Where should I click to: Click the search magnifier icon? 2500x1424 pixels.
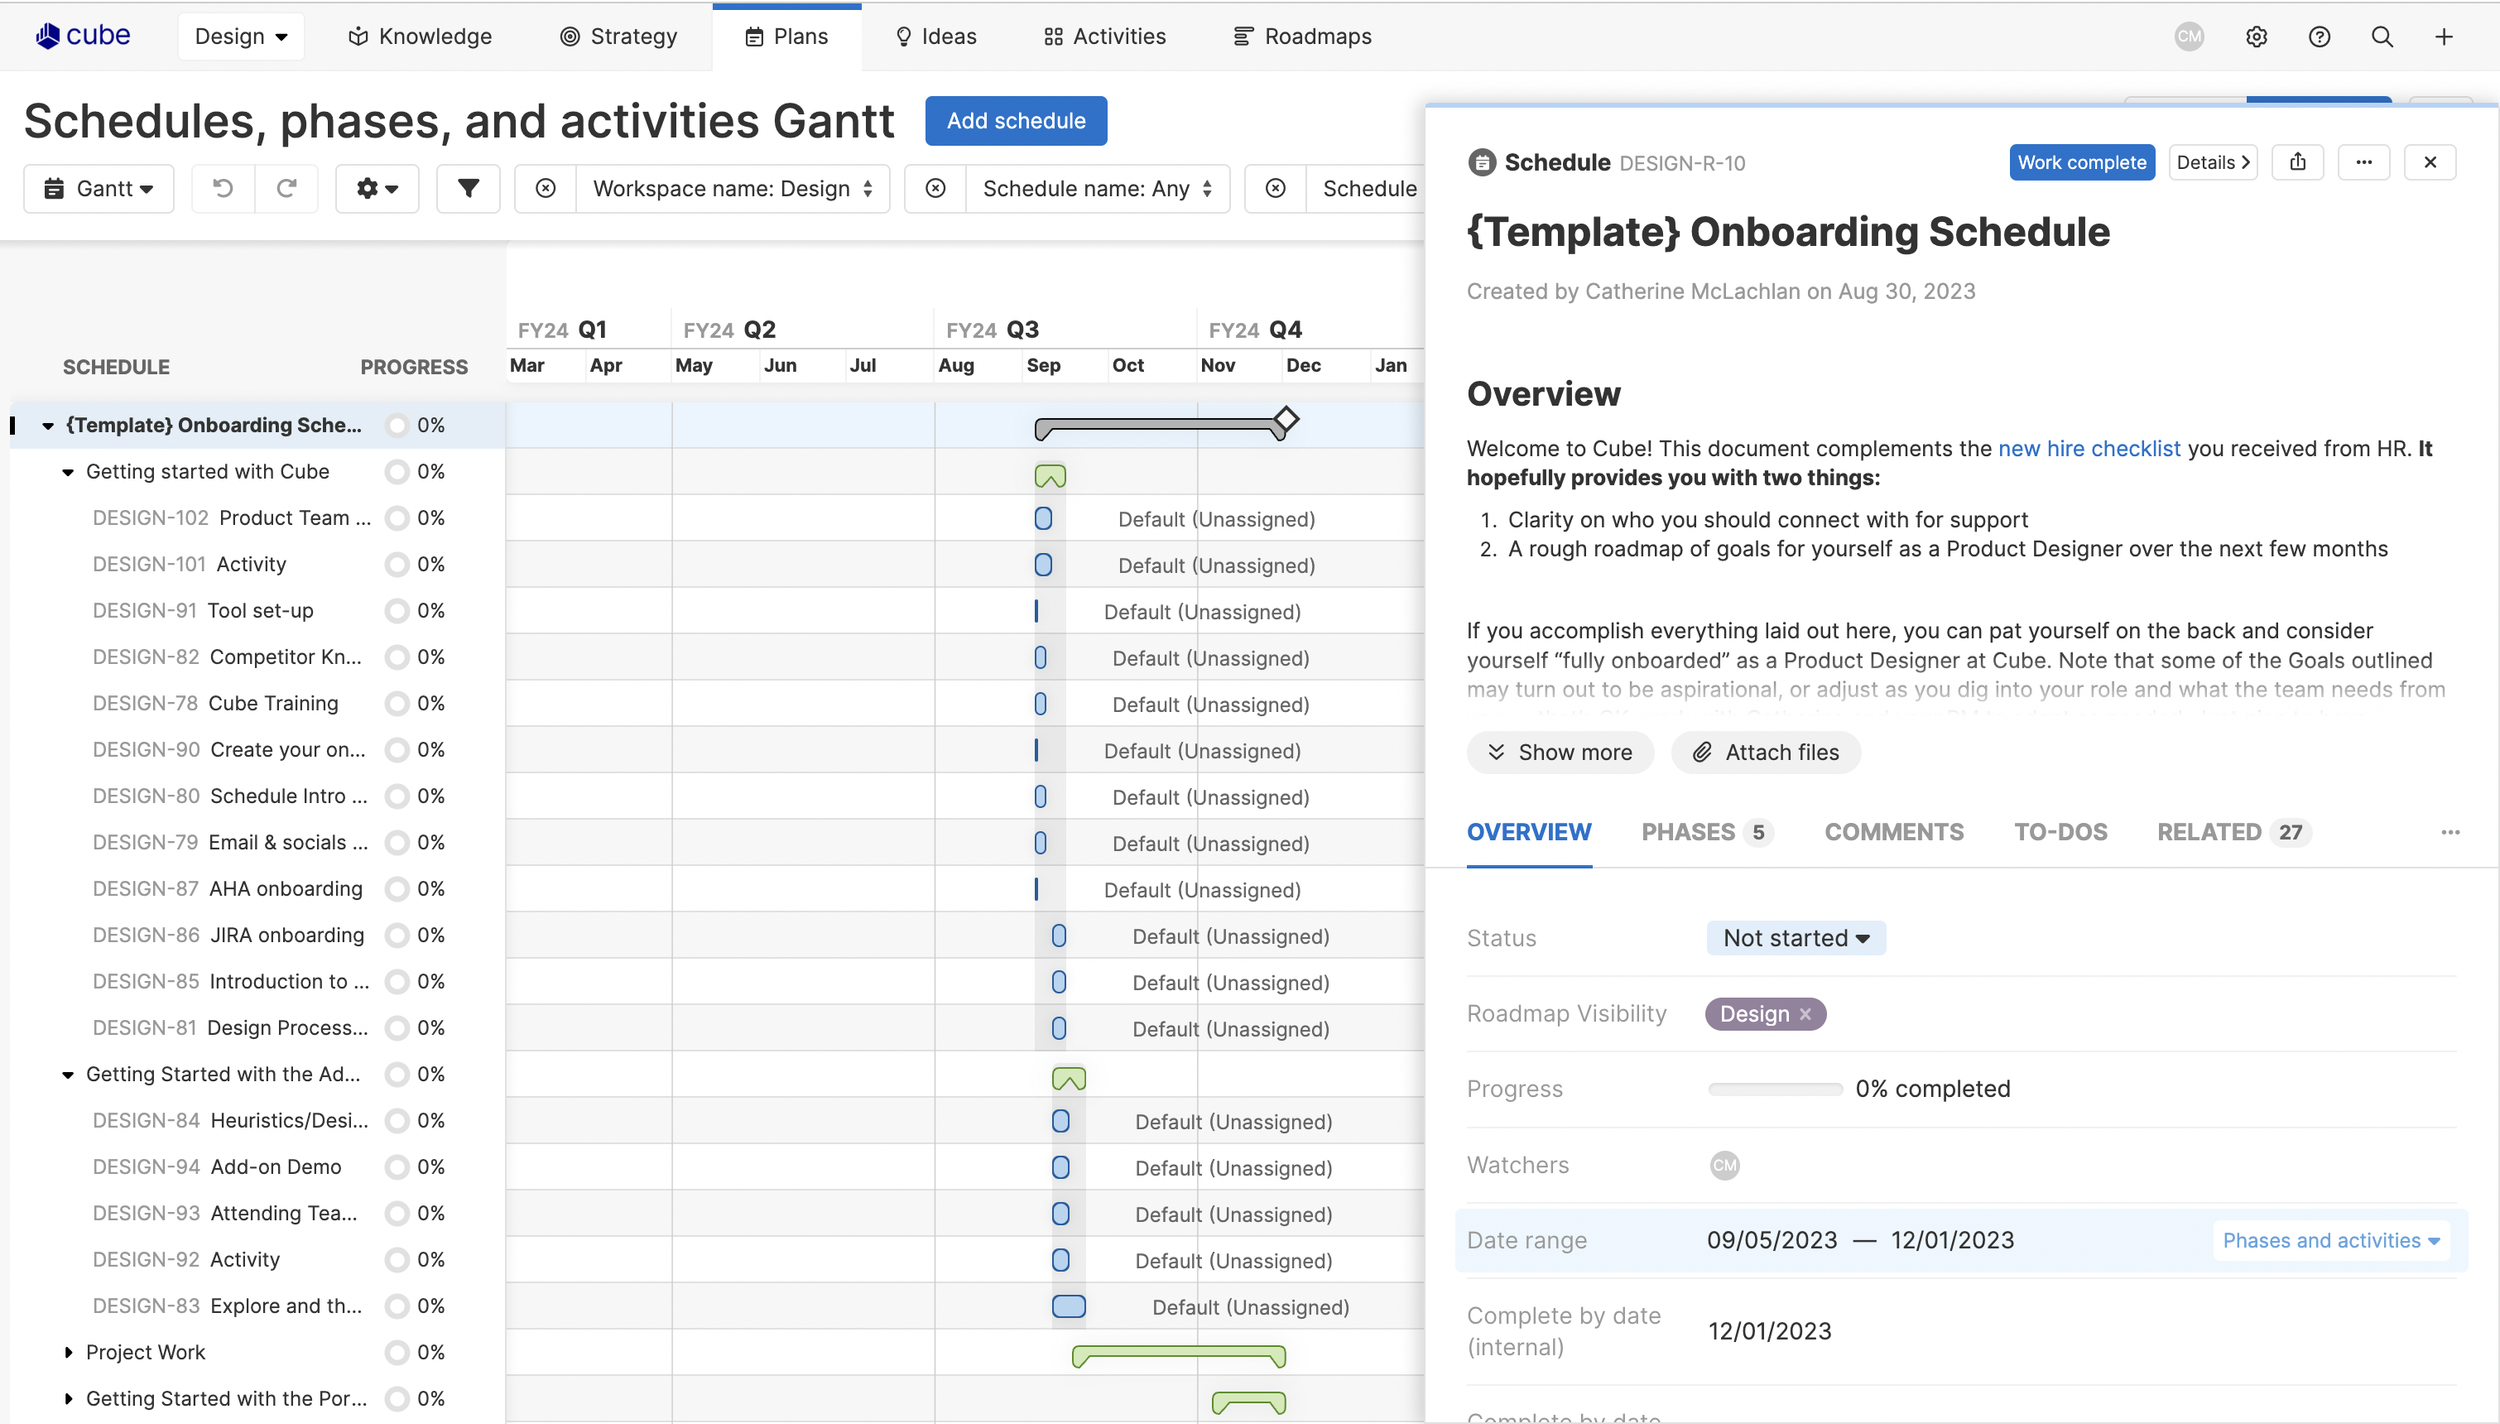pyautogui.click(x=2382, y=37)
